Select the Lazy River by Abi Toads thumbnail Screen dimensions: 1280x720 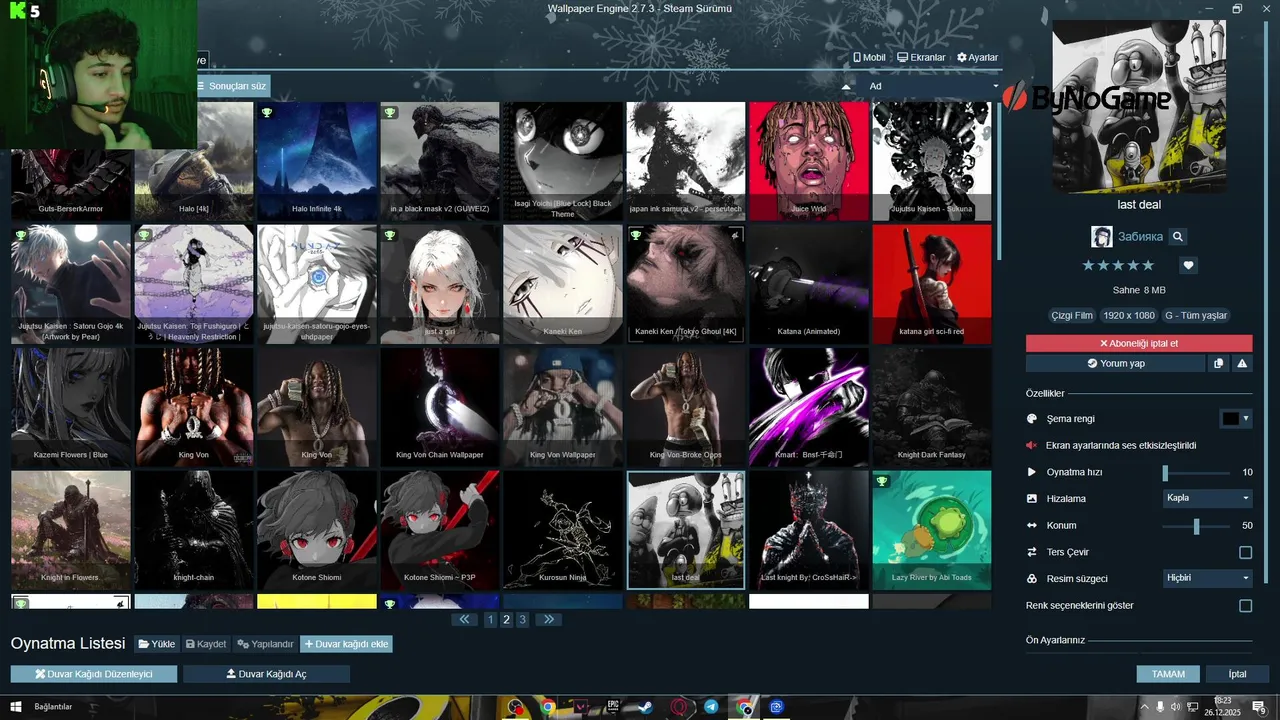click(932, 530)
